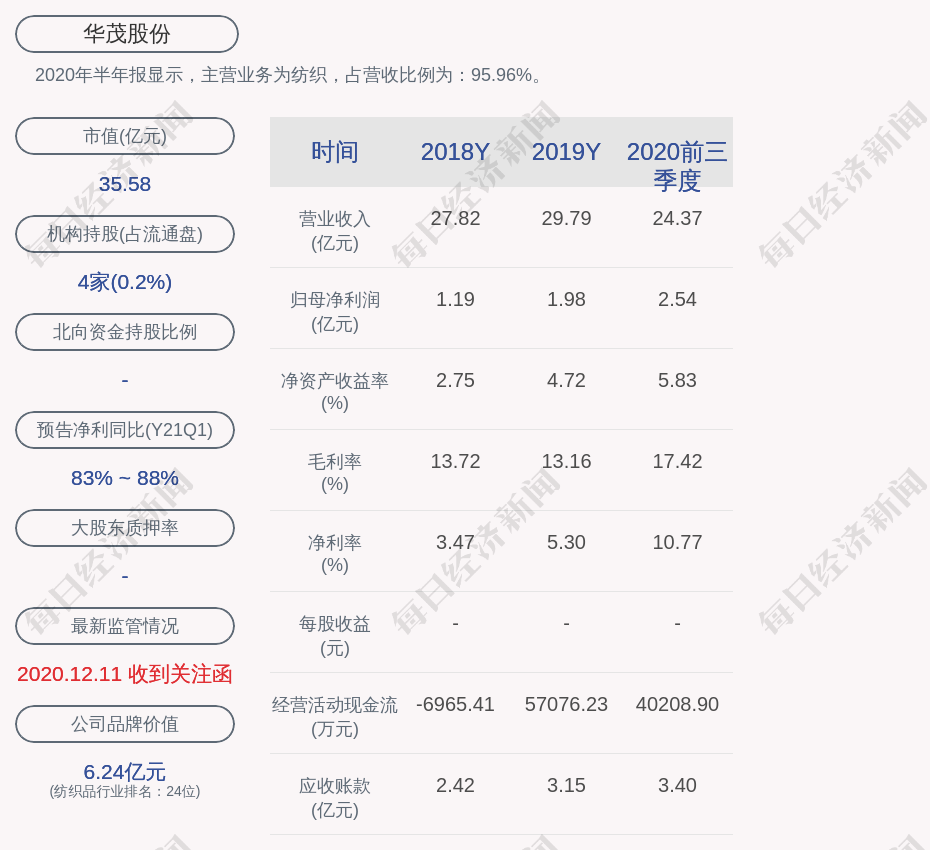Image resolution: width=930 pixels, height=850 pixels.
Task: Click the 时间 table header
Action: pyautogui.click(x=335, y=152)
